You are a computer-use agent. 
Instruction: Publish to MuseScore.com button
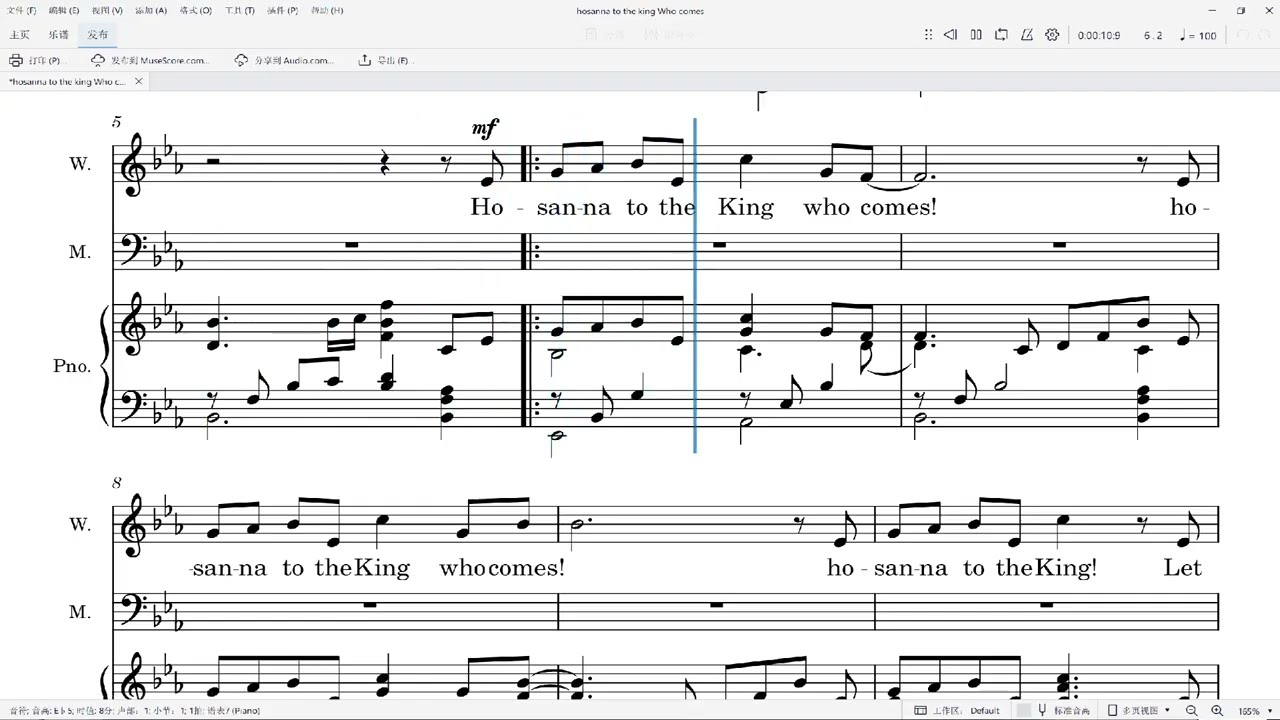(150, 60)
